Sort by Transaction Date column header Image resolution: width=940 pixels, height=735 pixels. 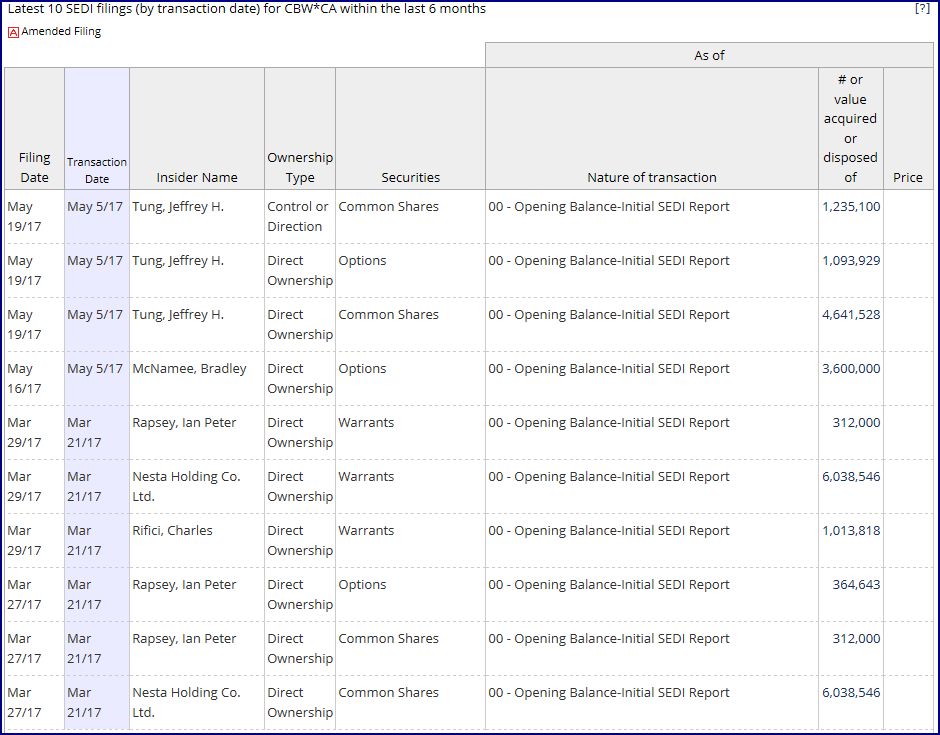pos(97,170)
